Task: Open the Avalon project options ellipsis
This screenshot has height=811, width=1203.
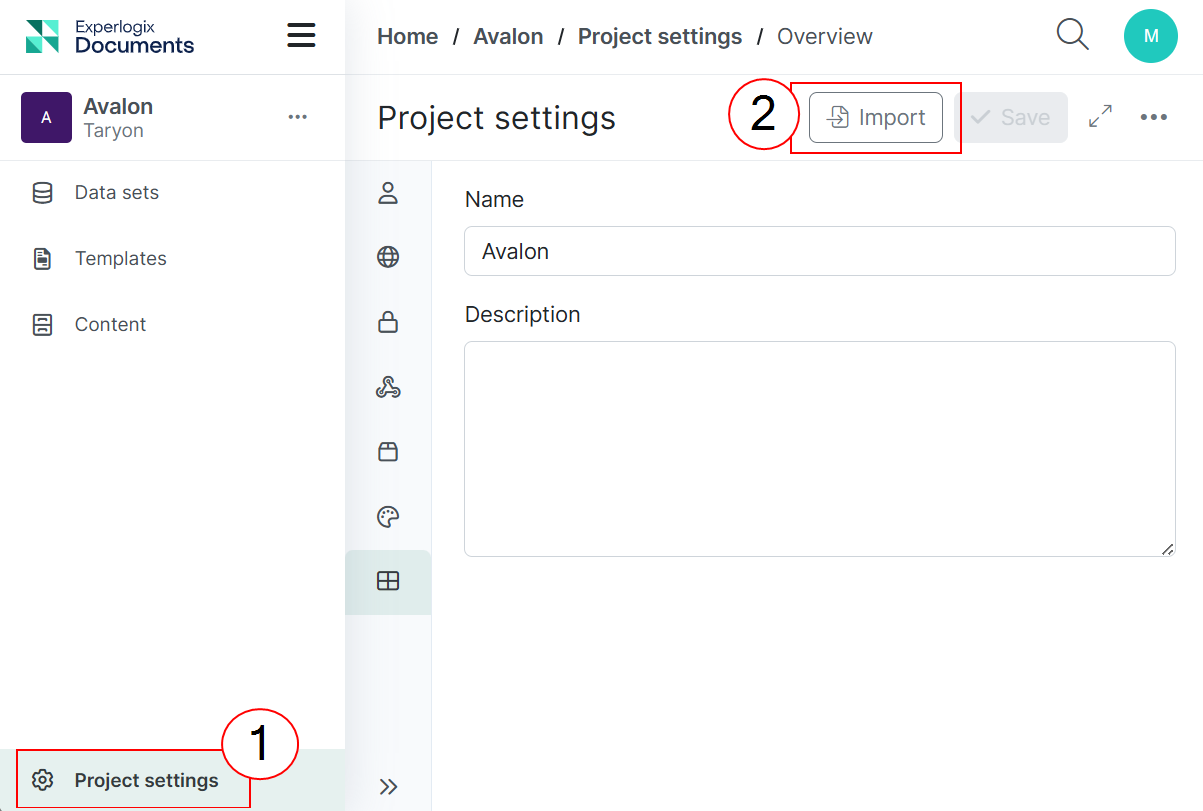Action: tap(297, 117)
